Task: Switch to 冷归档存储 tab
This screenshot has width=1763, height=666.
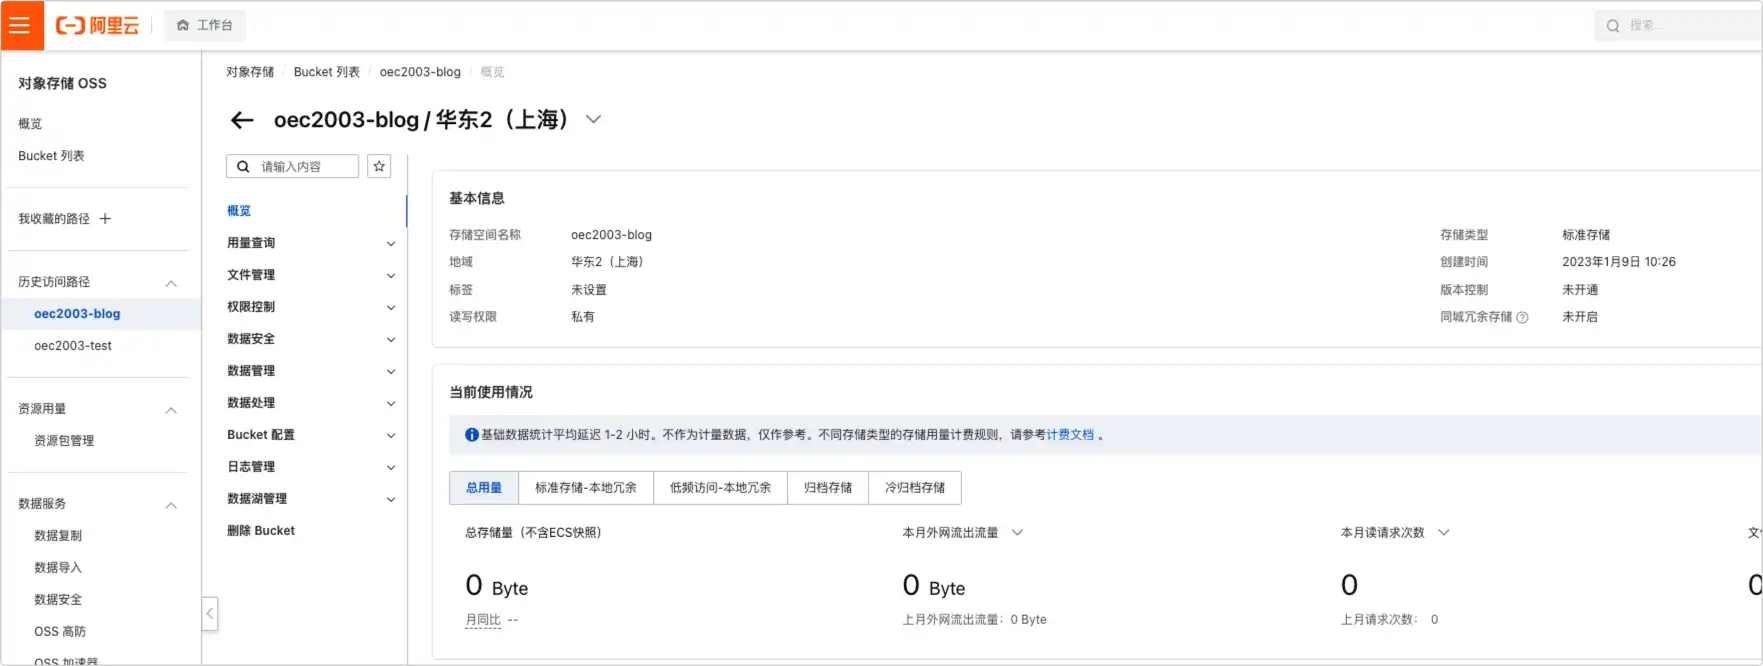Action: click(915, 488)
